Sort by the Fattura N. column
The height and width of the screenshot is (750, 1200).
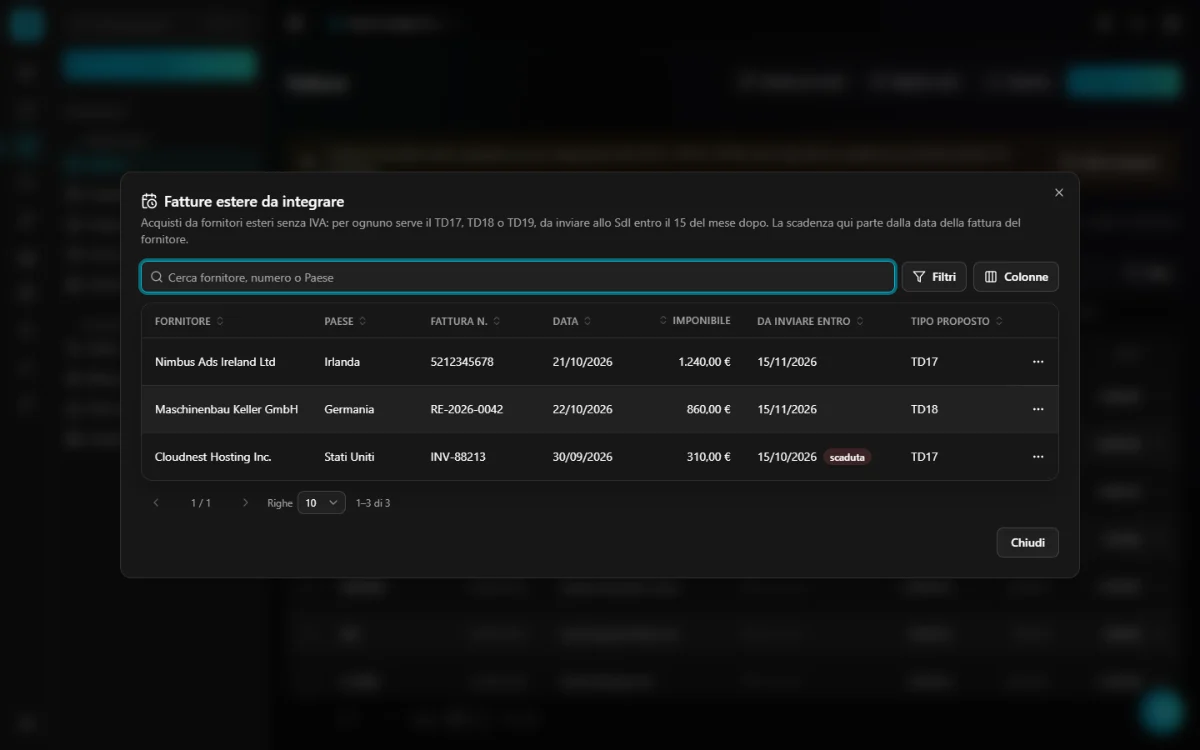click(x=466, y=321)
